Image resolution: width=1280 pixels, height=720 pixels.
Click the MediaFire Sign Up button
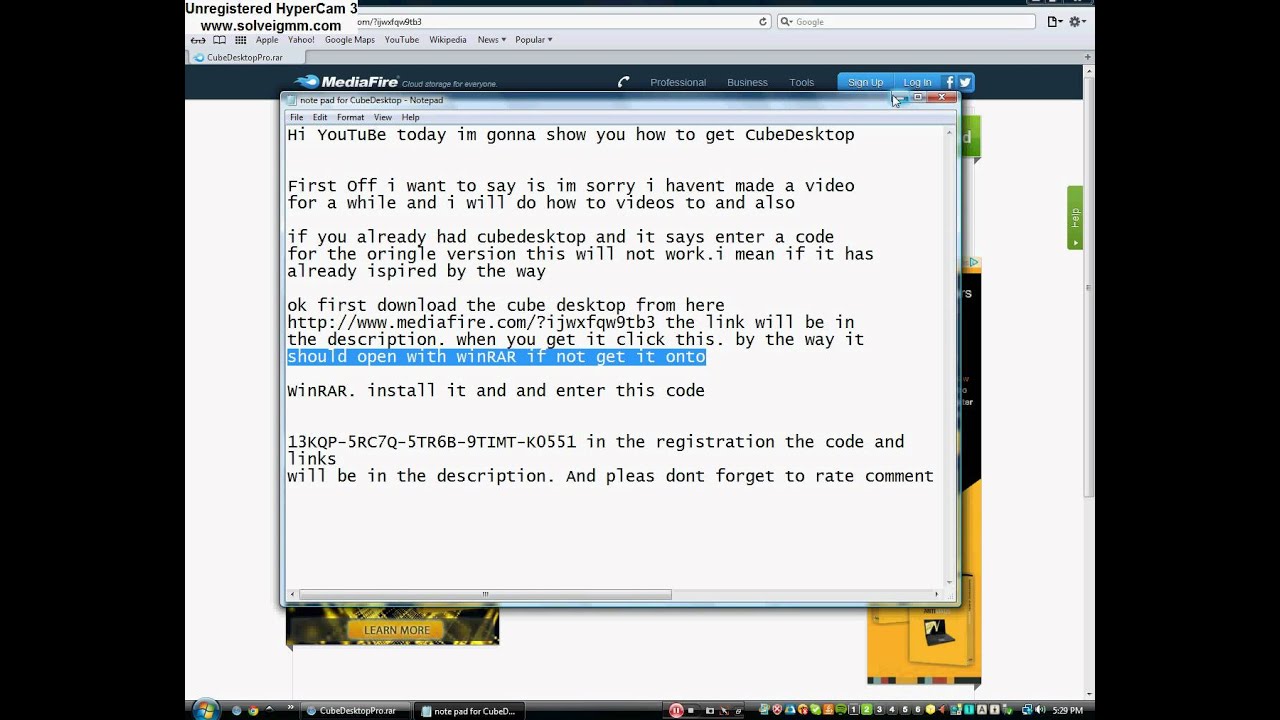[865, 82]
